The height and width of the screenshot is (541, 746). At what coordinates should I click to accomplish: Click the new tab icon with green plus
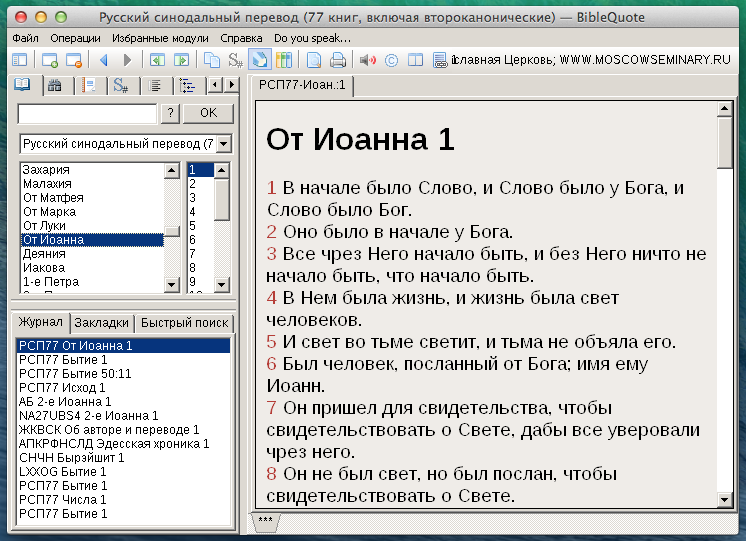[48, 60]
